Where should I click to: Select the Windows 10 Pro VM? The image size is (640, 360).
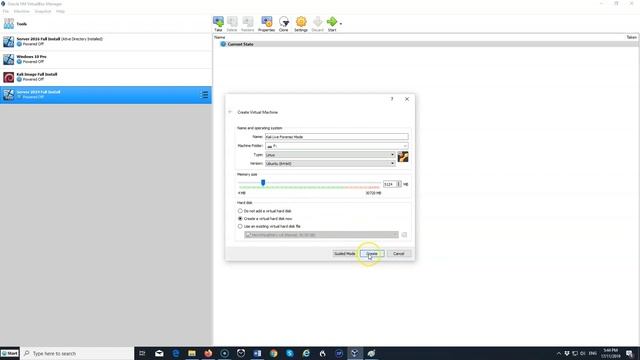(106, 59)
